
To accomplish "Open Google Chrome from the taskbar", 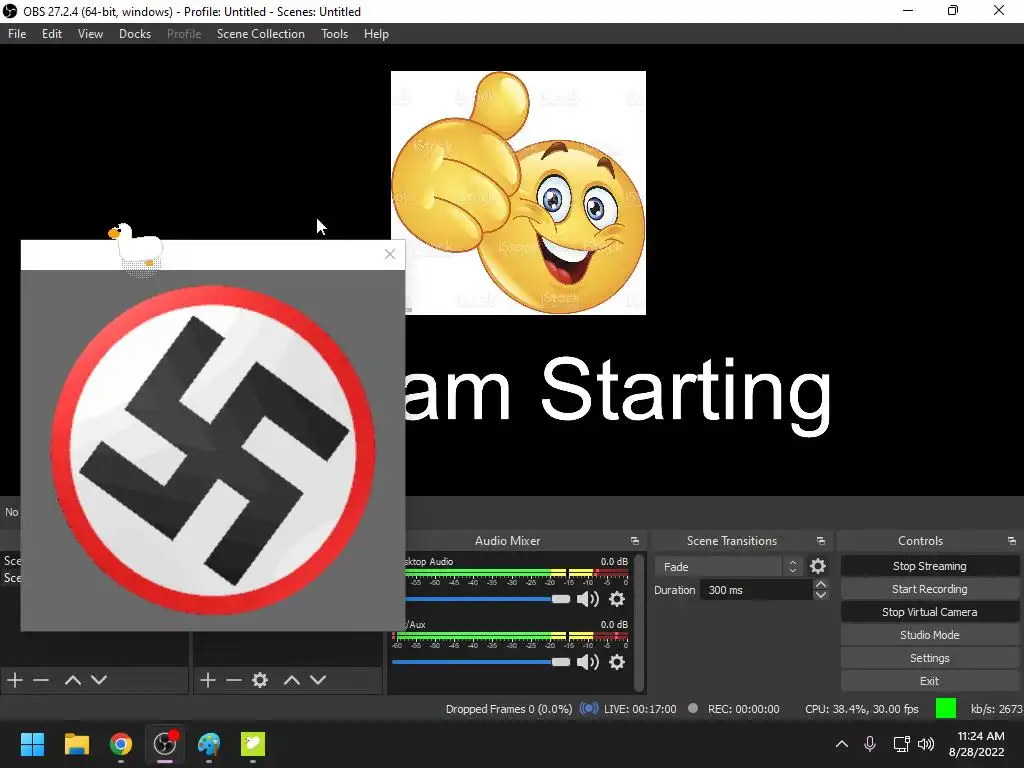I will [121, 744].
